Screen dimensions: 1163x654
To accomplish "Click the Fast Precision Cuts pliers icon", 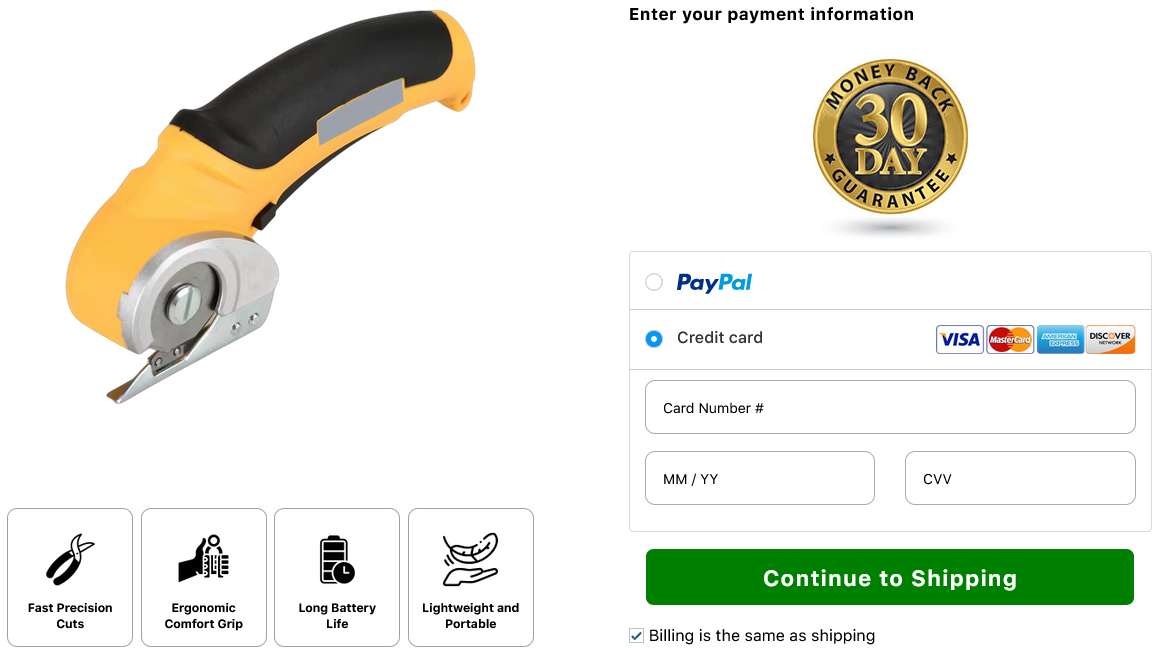I will (70, 559).
